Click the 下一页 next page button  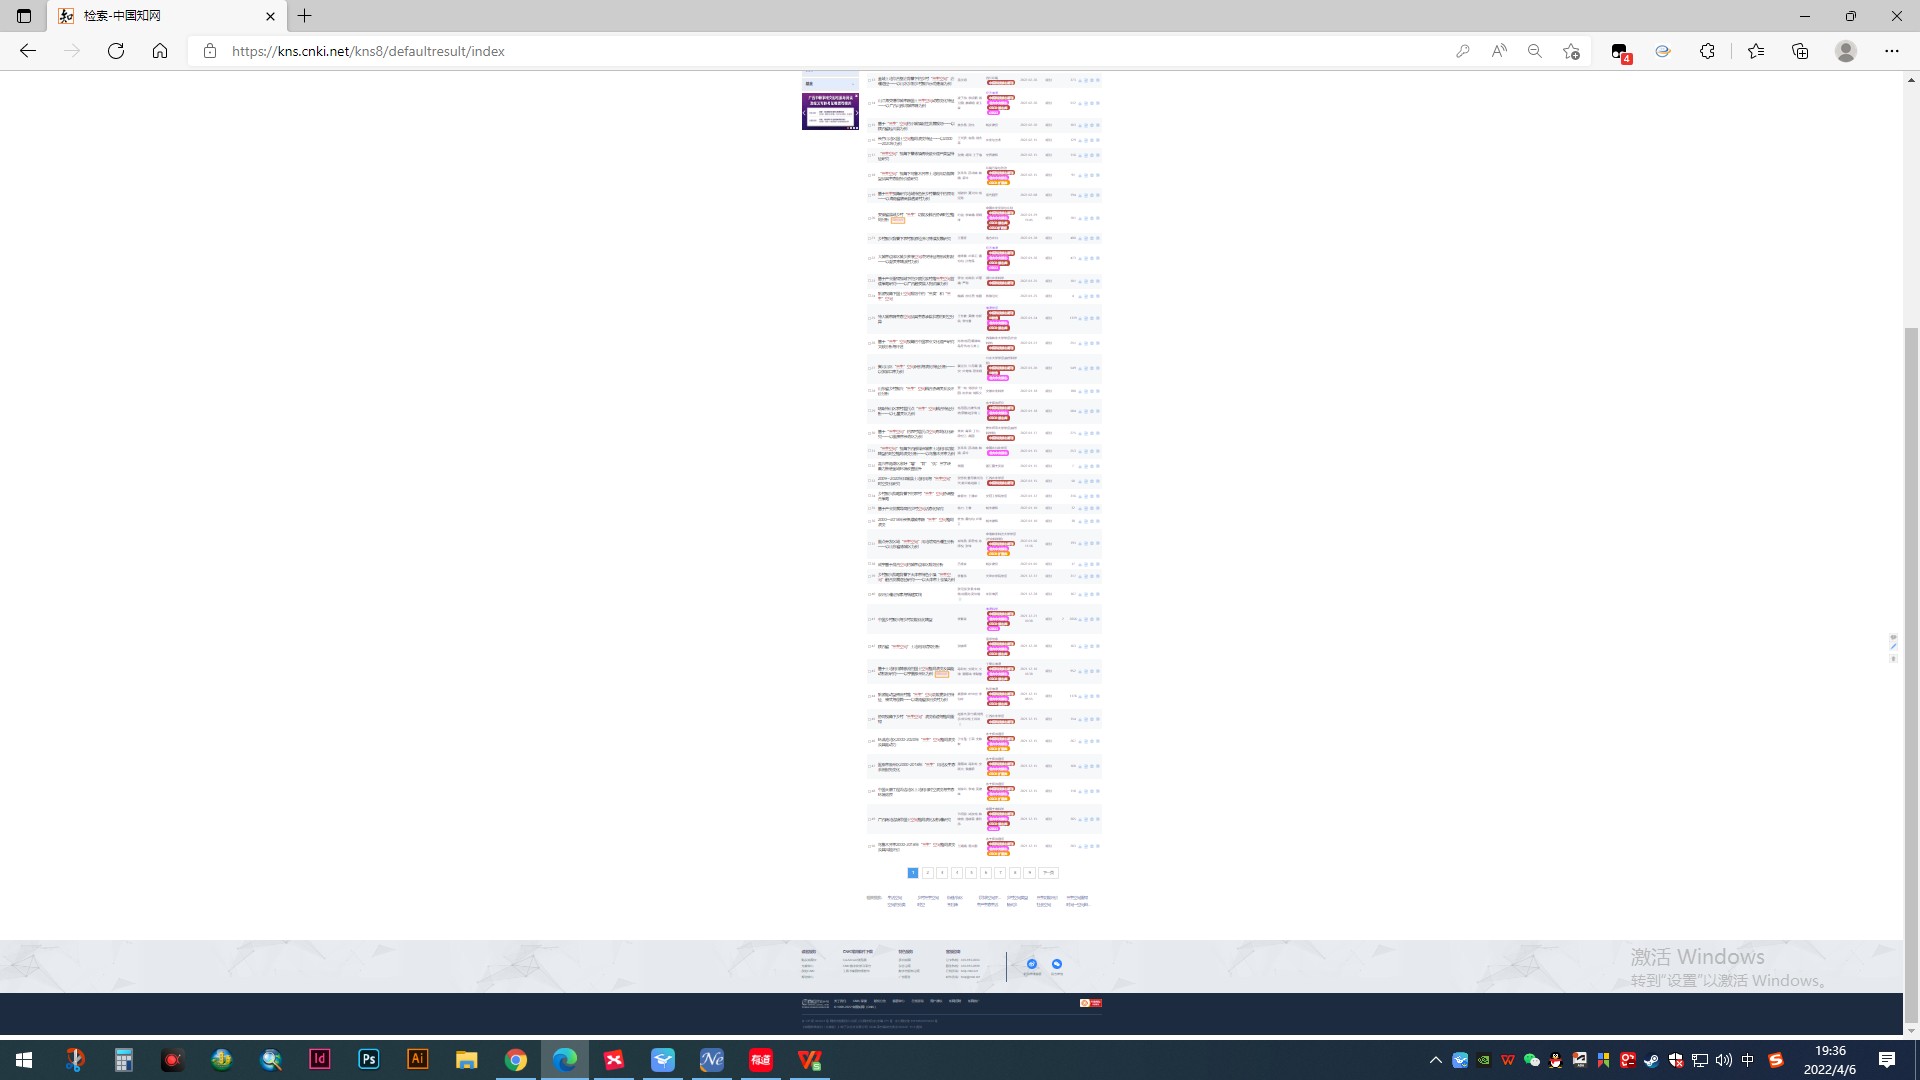pos(1047,873)
